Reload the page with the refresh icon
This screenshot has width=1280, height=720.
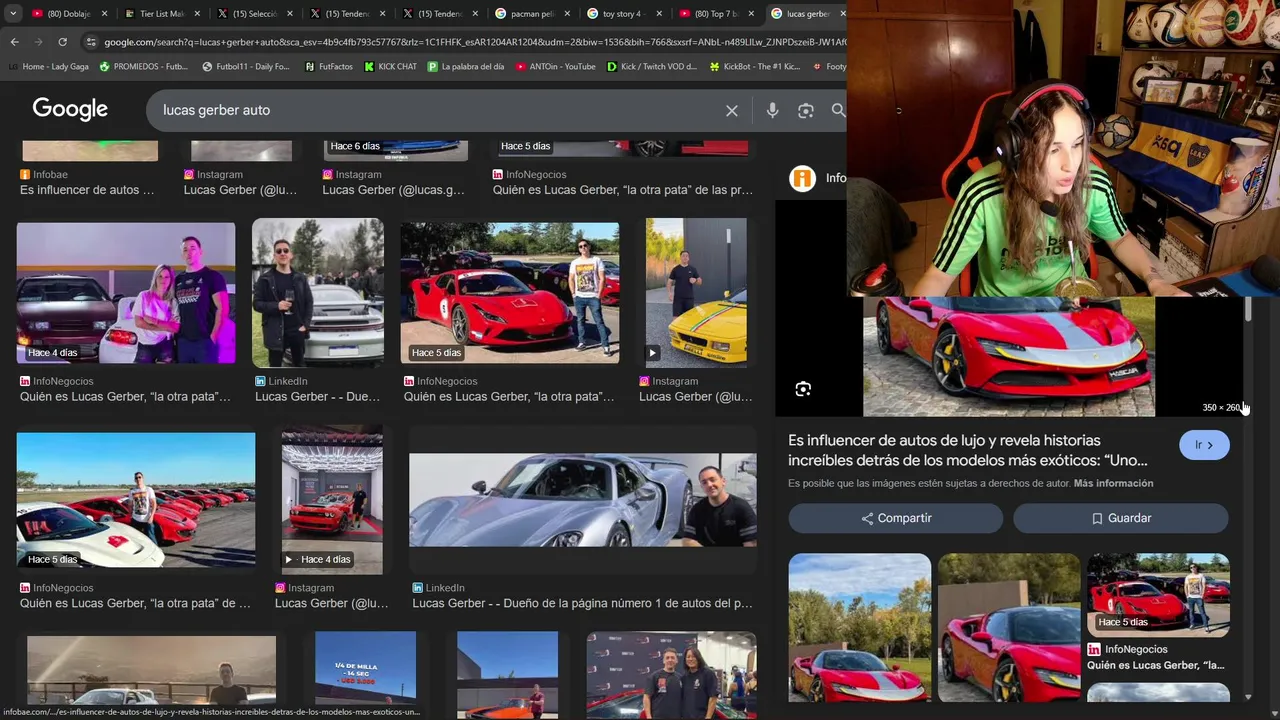tap(62, 42)
